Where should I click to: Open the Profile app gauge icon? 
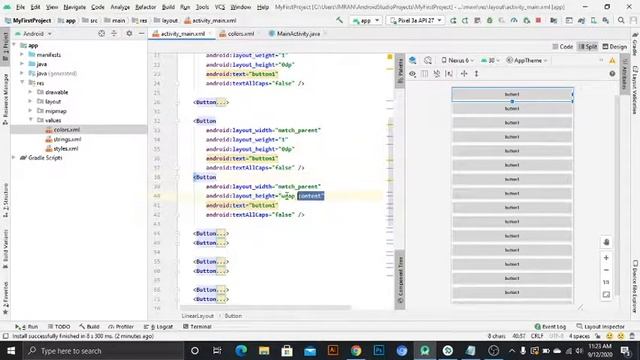coord(514,20)
